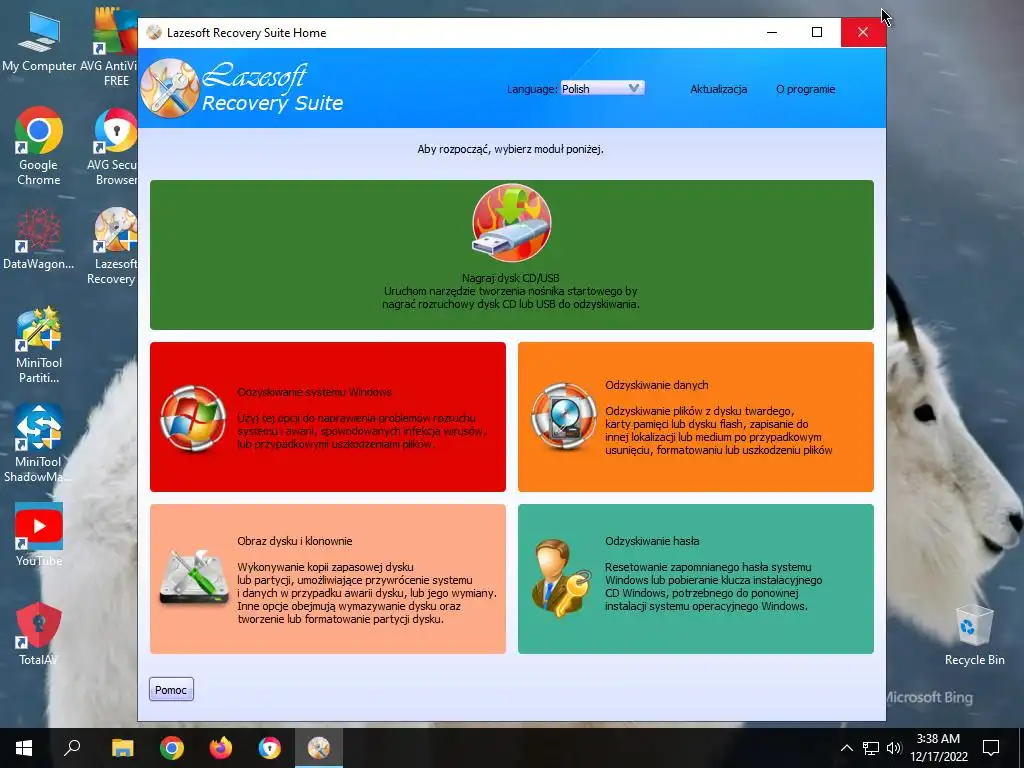Click the disk image tools drive icon
1024x768 pixels.
coord(194,577)
